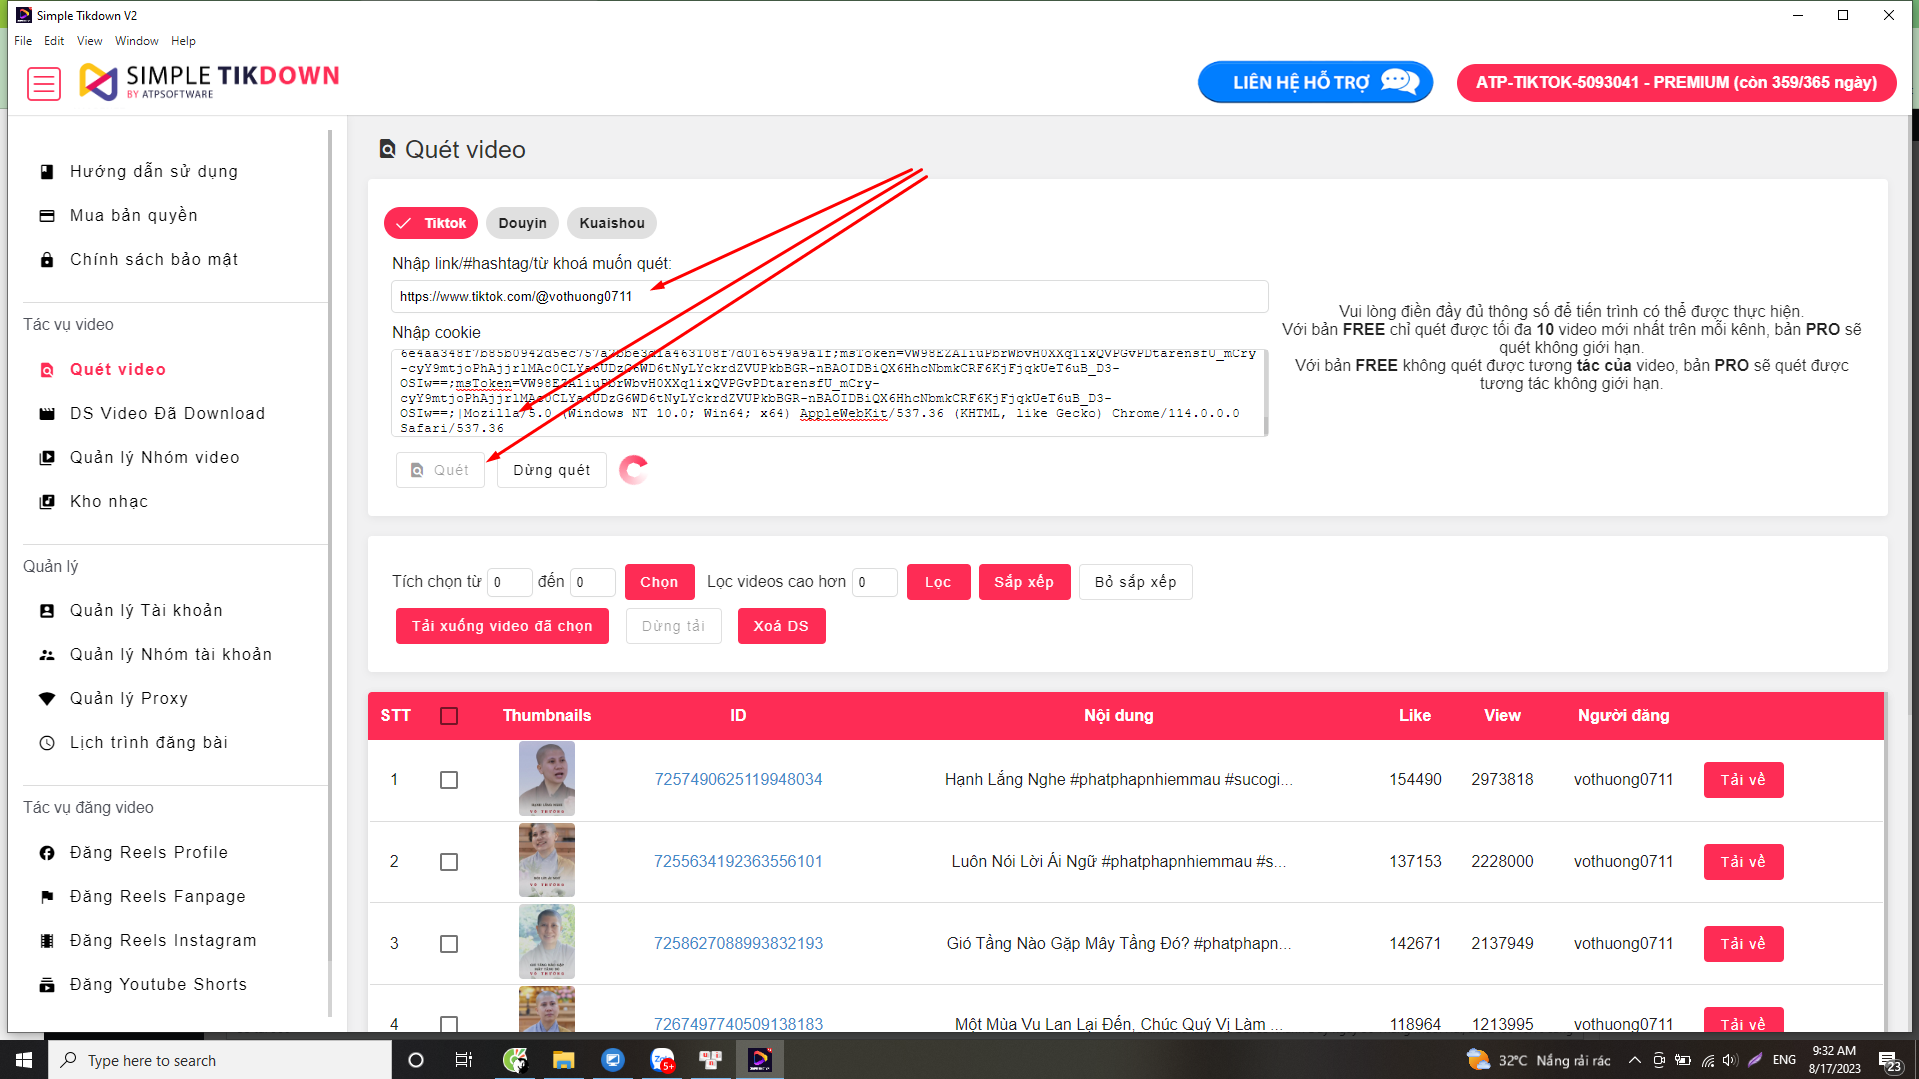This screenshot has width=1919, height=1079.
Task: Check the box for video row 2
Action: (449, 862)
